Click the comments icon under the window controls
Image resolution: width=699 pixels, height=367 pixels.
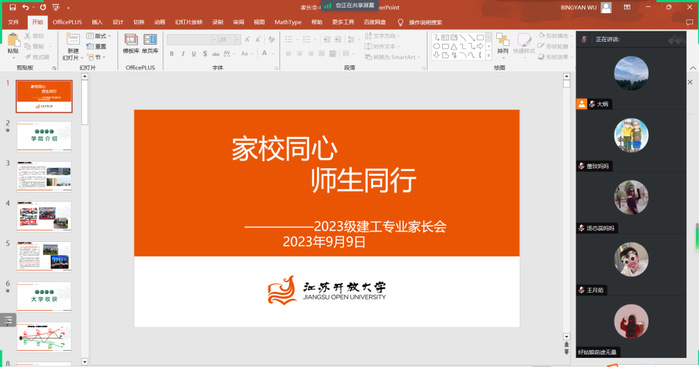pos(690,22)
